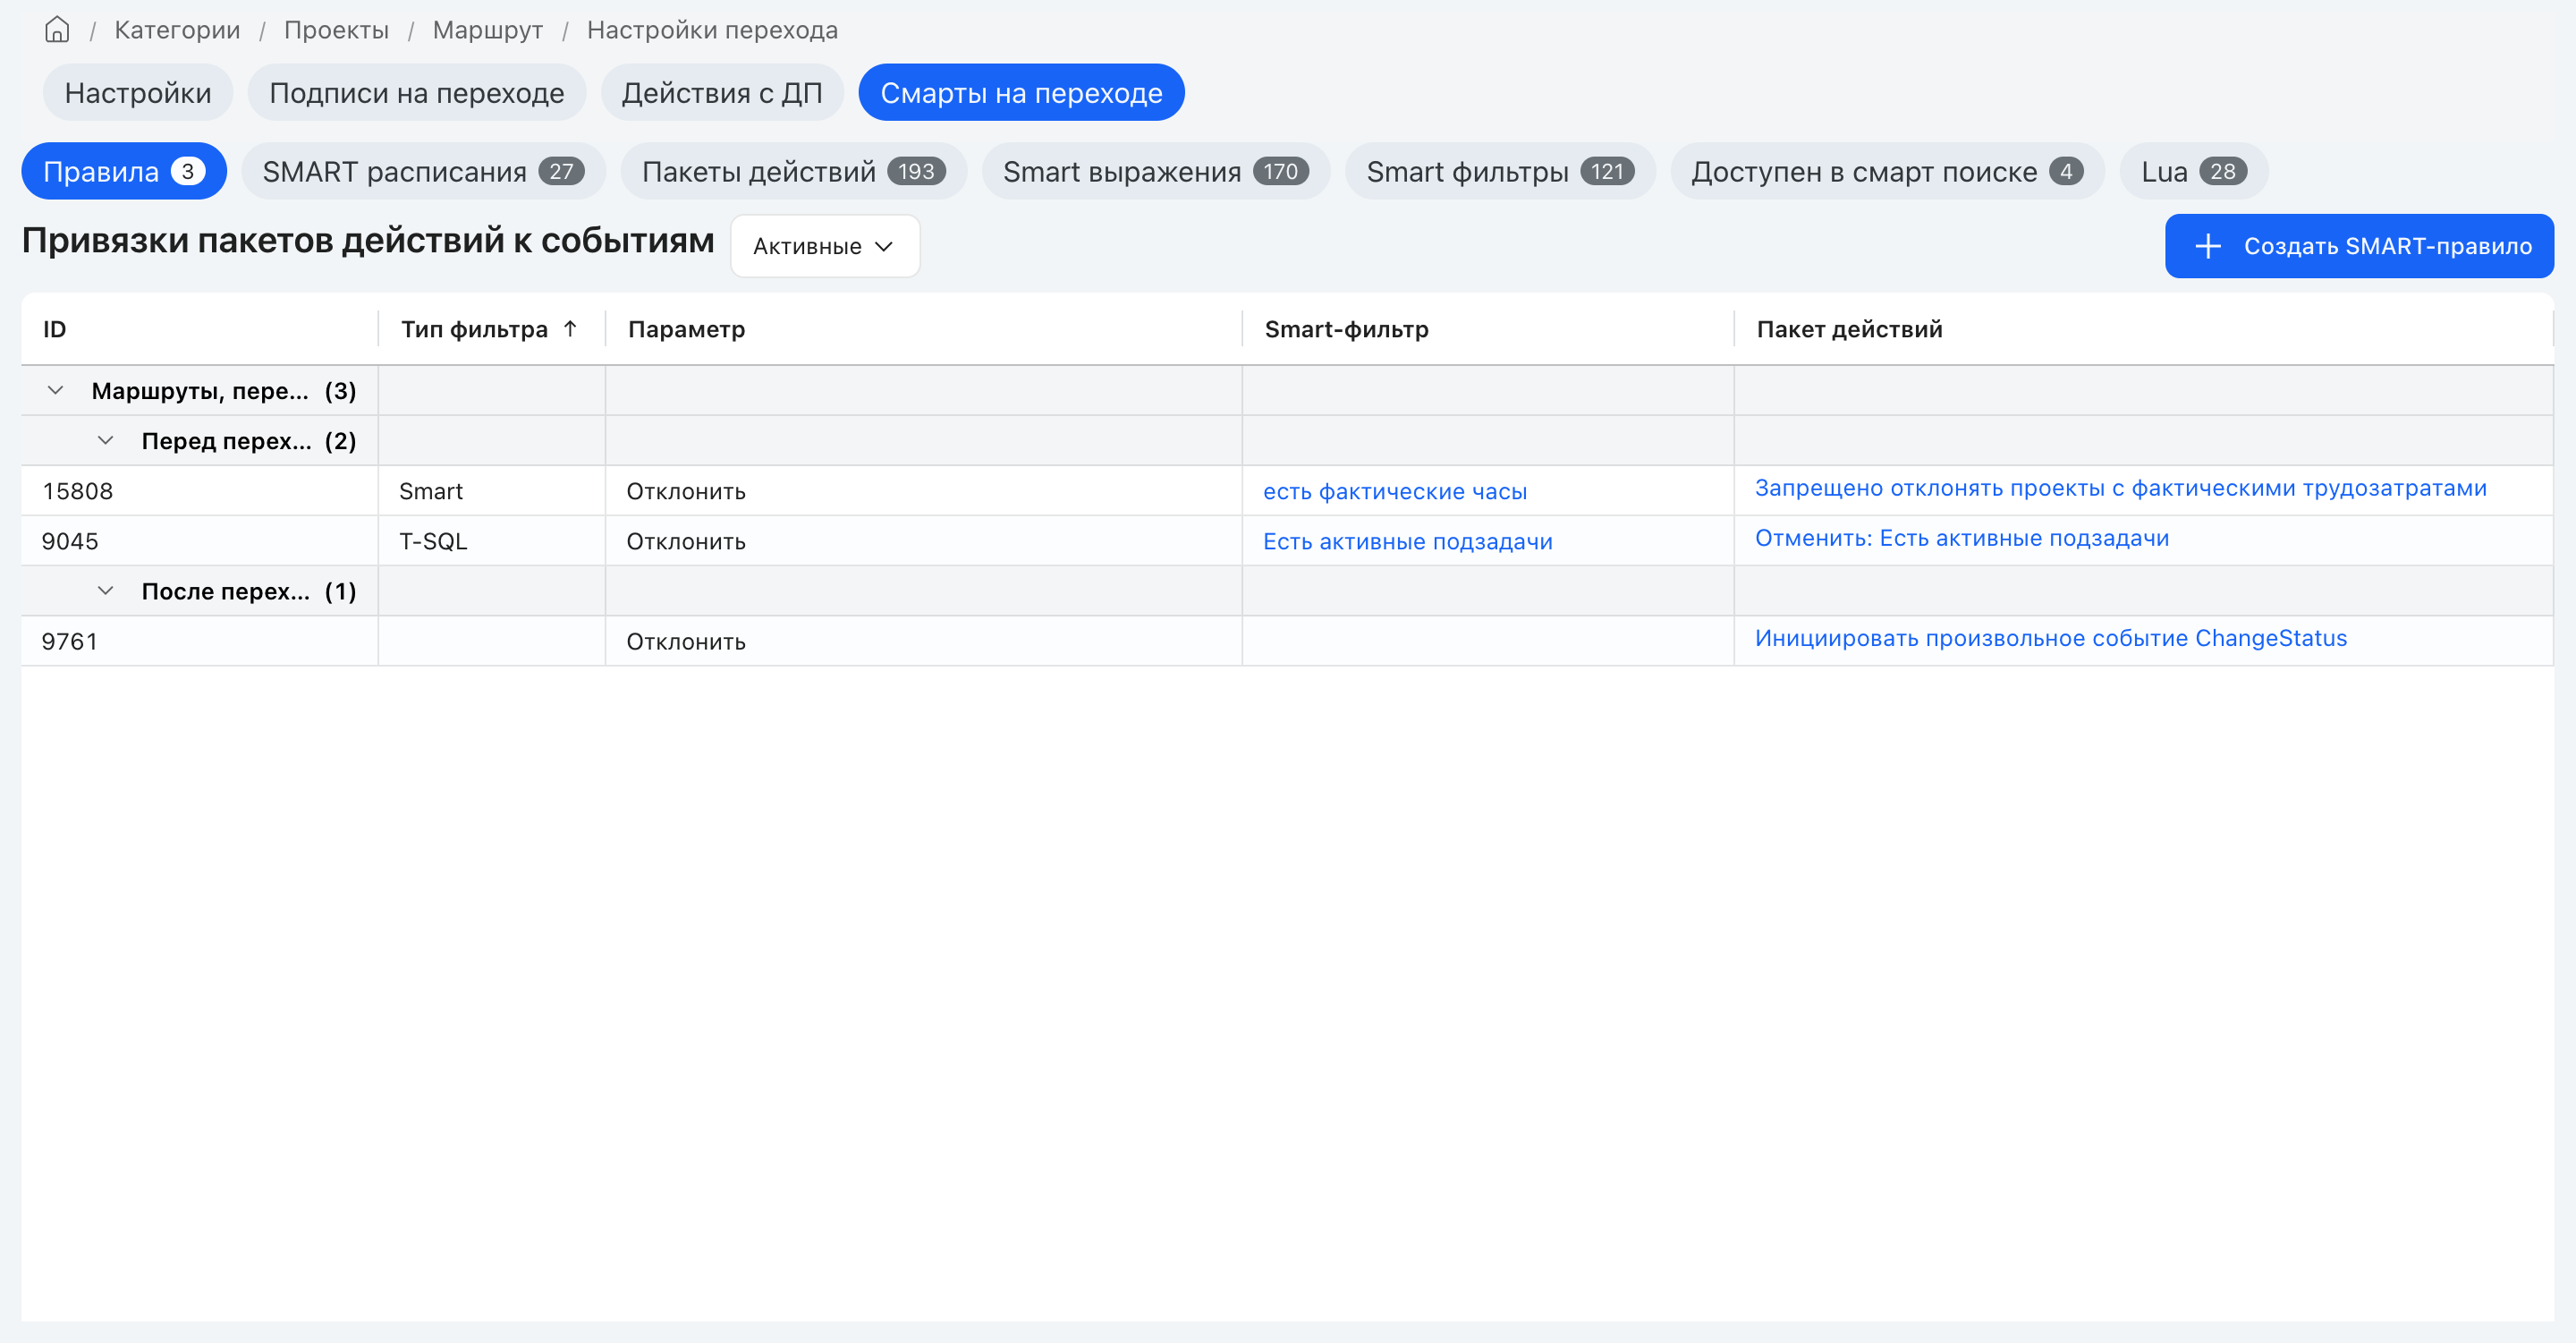This screenshot has height=1343, width=2576.
Task: Open the Пакеты действий sub-tab
Action: (x=794, y=171)
